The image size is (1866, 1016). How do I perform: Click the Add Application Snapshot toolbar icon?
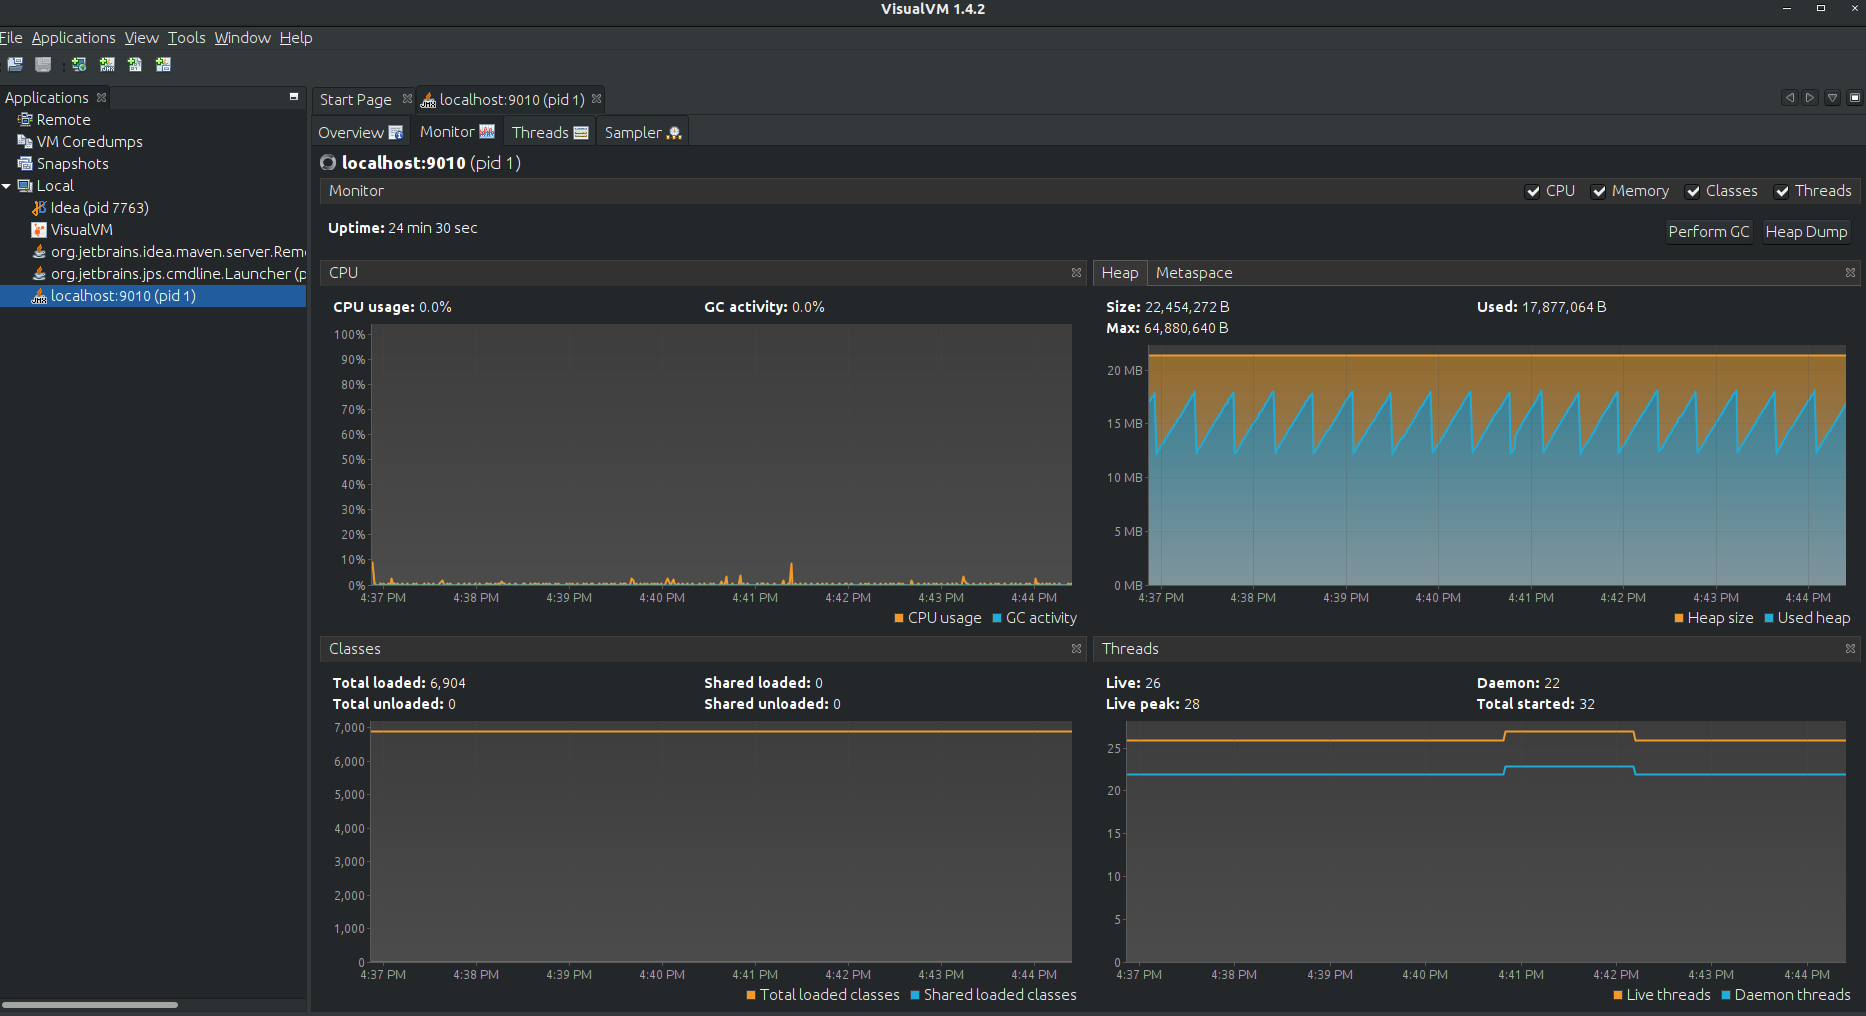click(x=163, y=64)
